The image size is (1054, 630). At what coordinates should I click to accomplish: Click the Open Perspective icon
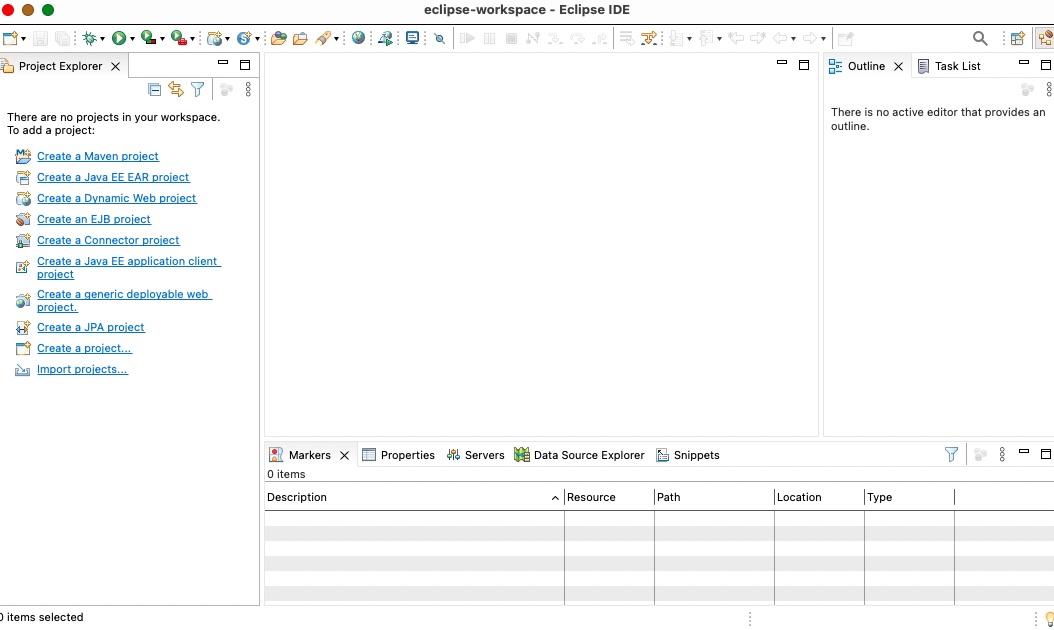click(x=1018, y=38)
